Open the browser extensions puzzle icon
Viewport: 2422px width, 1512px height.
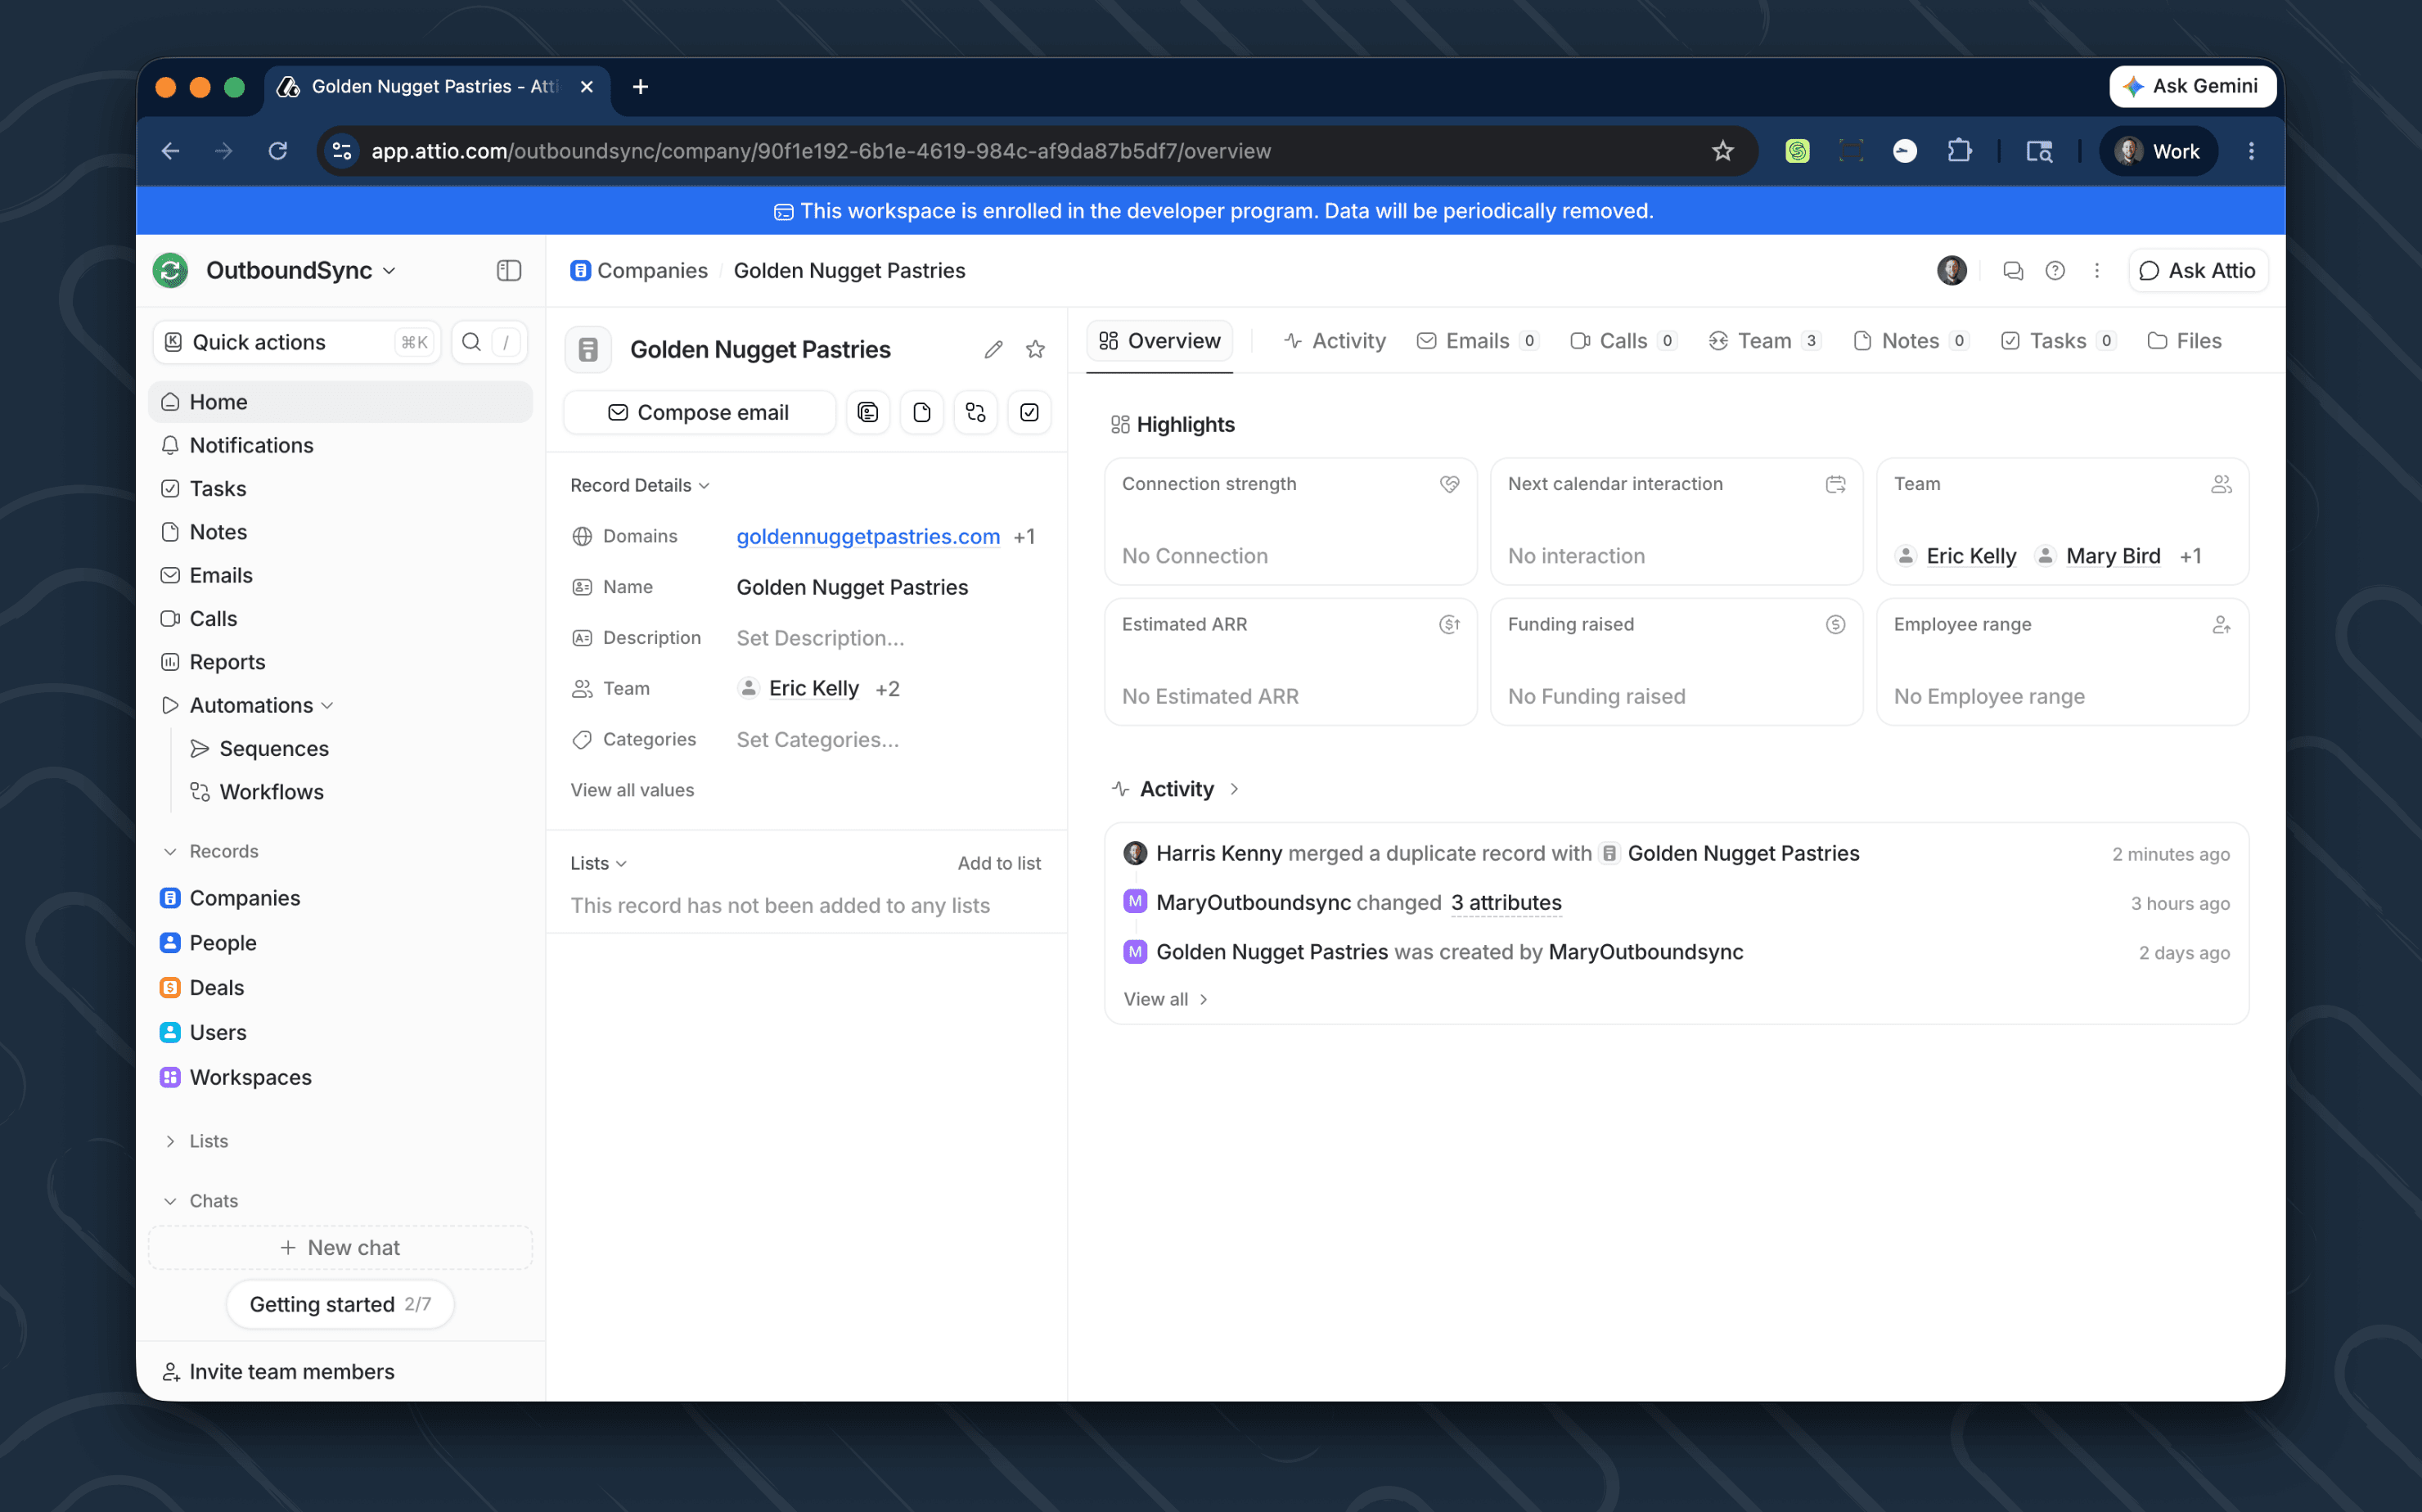1958,151
